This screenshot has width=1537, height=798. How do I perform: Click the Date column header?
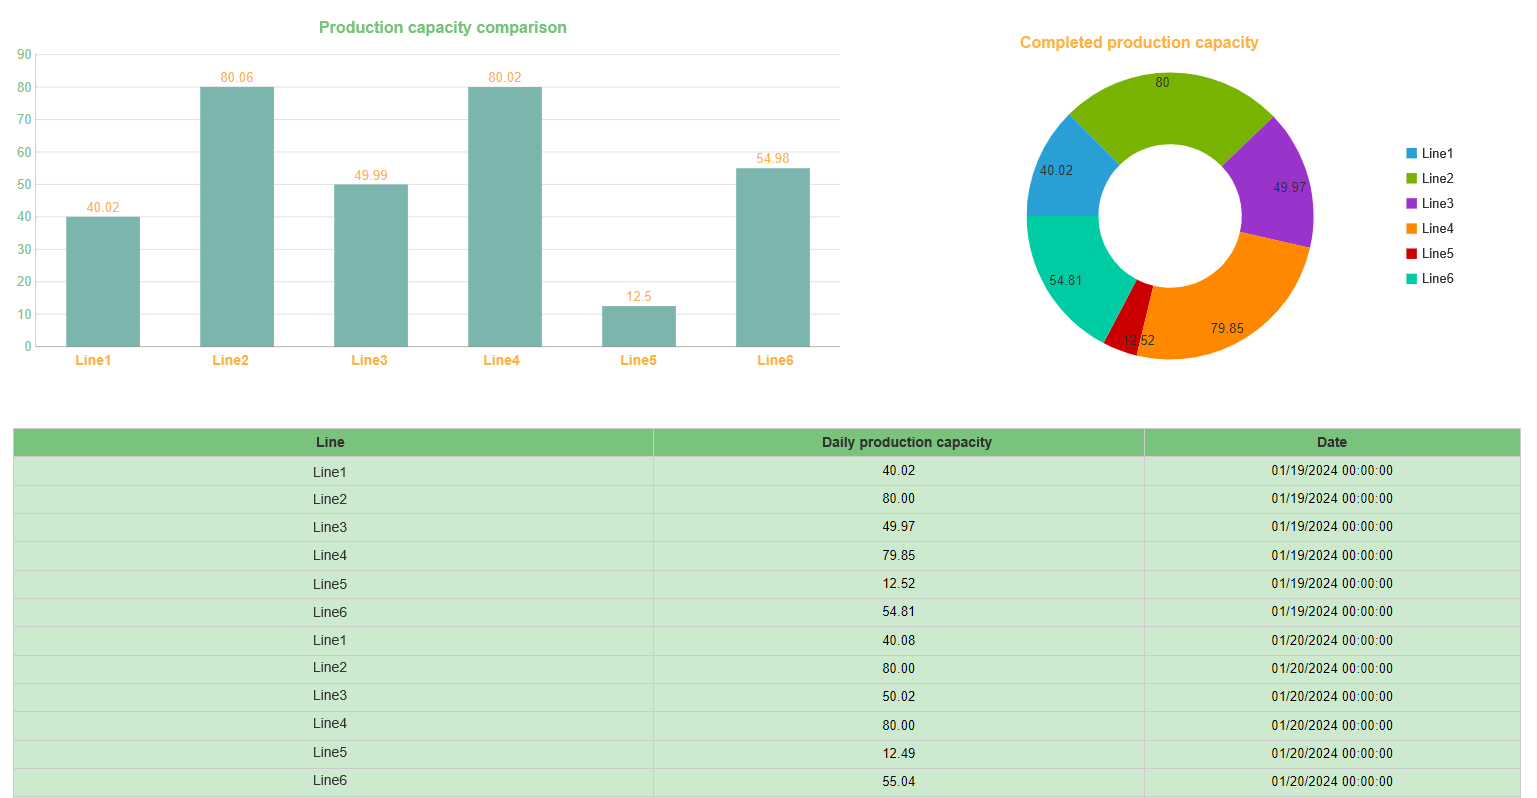pos(1331,442)
